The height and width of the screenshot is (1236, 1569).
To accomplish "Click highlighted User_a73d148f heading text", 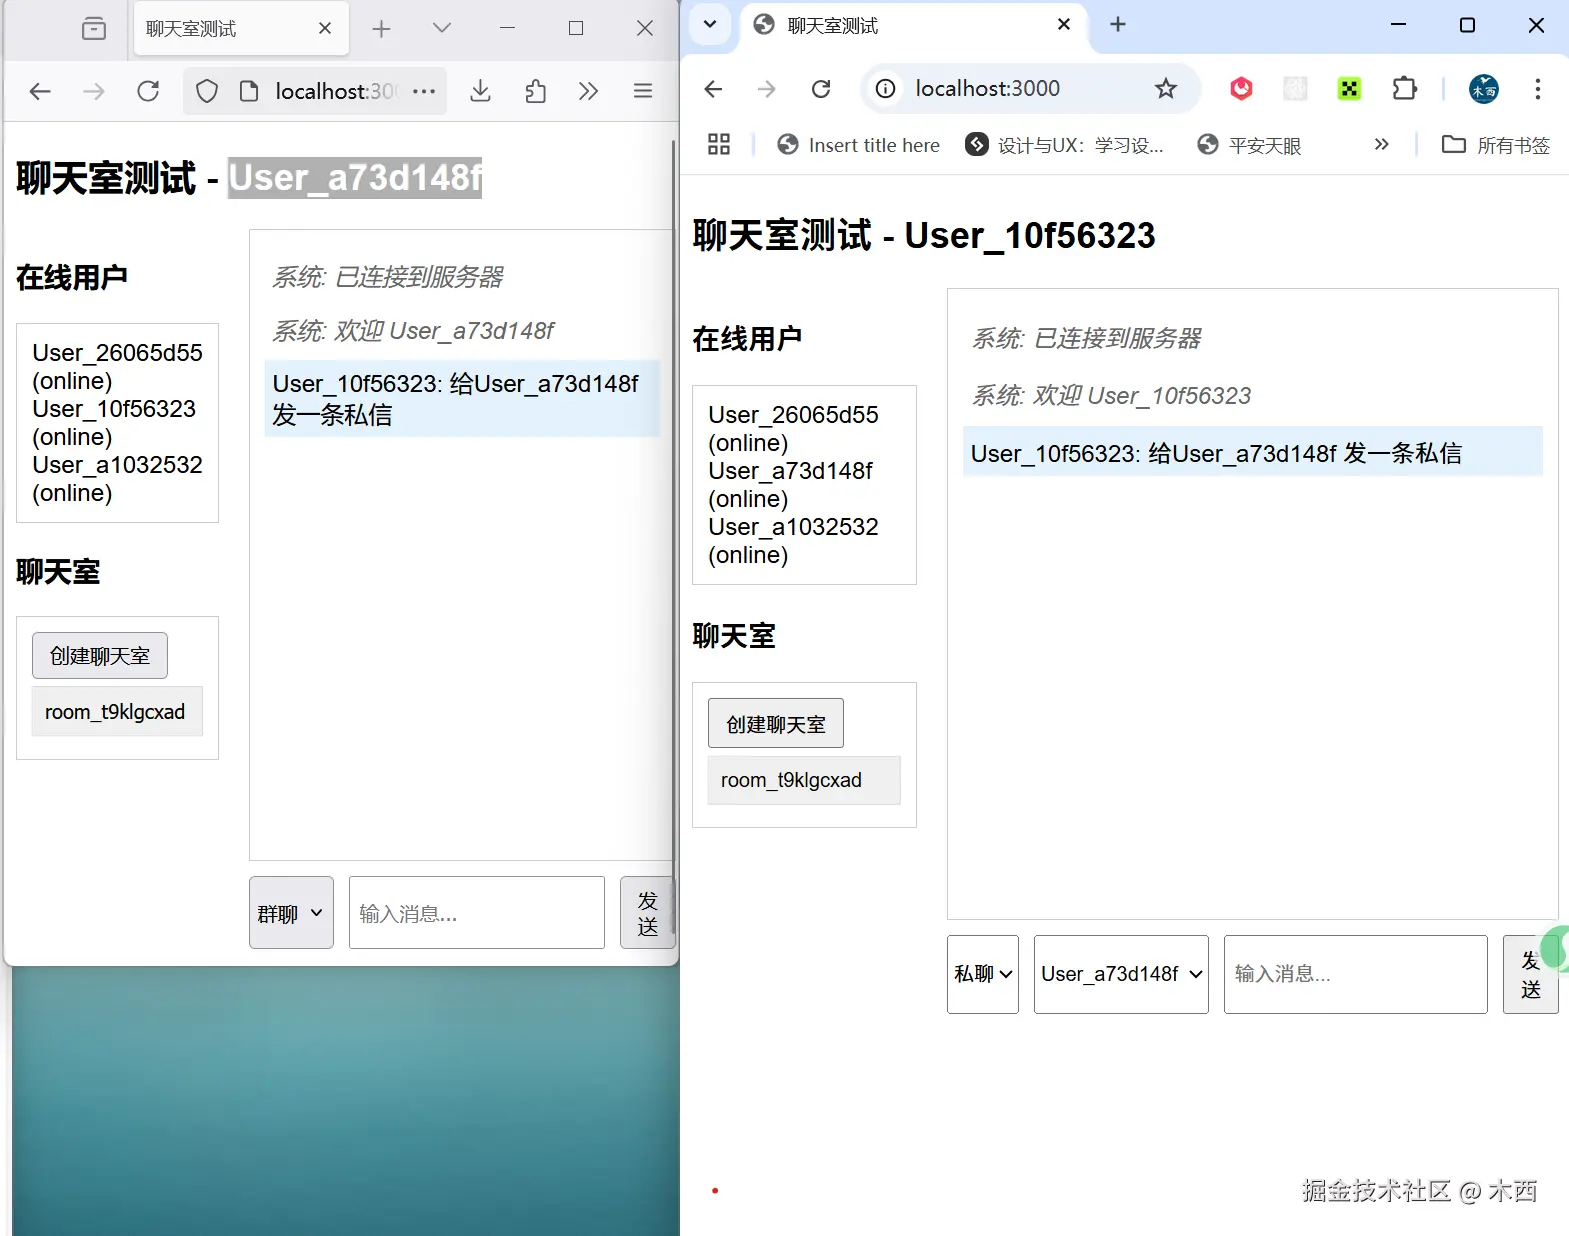I will 355,177.
